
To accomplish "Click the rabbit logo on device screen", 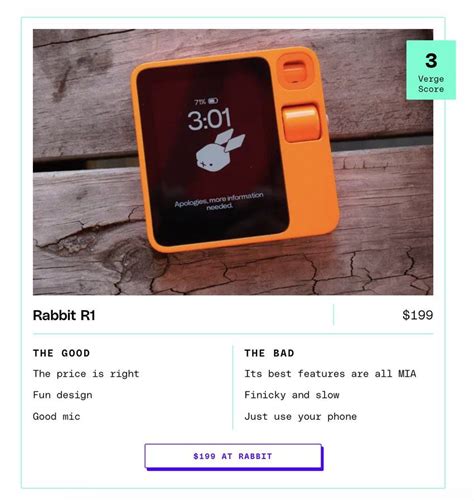I will click(220, 151).
